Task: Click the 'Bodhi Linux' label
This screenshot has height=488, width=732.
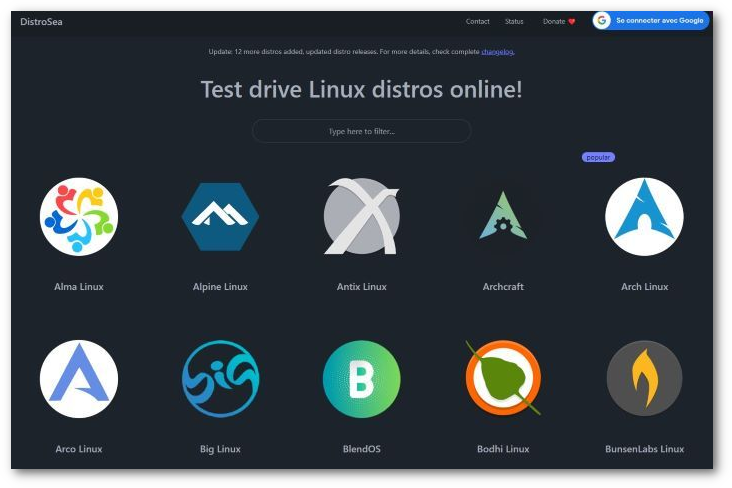Action: [x=503, y=449]
